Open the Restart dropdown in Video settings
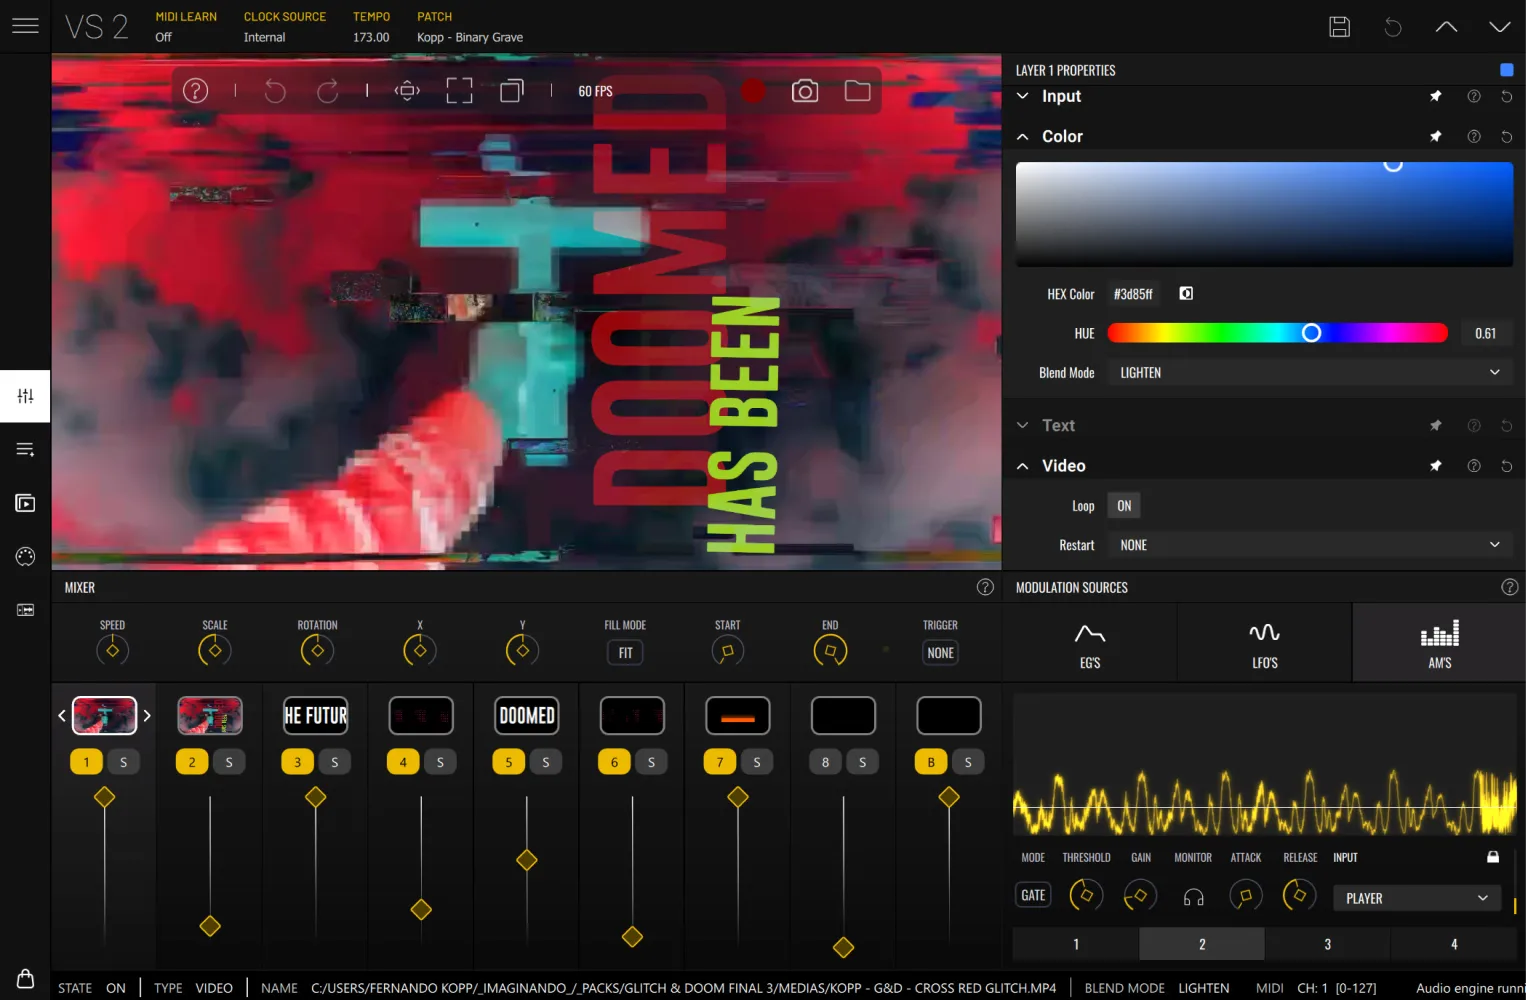This screenshot has width=1526, height=1000. 1309,544
